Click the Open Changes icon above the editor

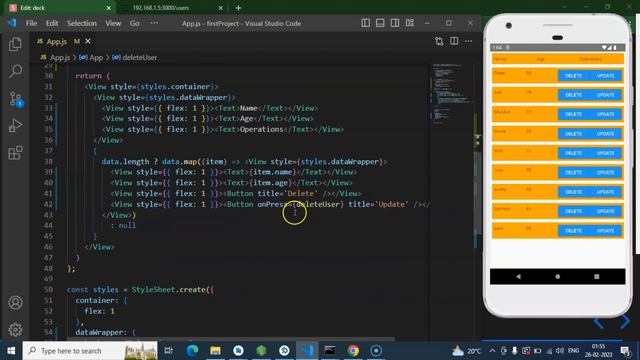439,41
